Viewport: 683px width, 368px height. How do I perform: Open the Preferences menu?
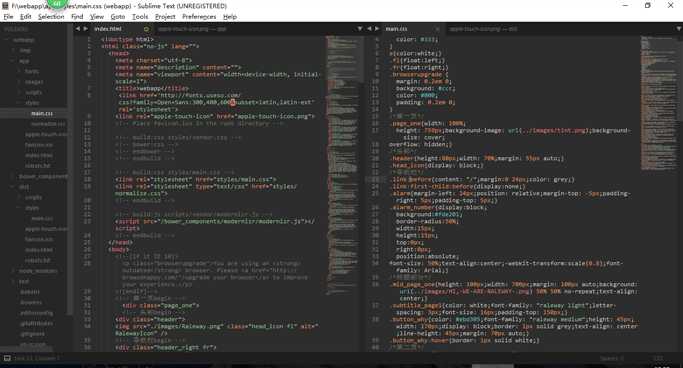(x=199, y=17)
